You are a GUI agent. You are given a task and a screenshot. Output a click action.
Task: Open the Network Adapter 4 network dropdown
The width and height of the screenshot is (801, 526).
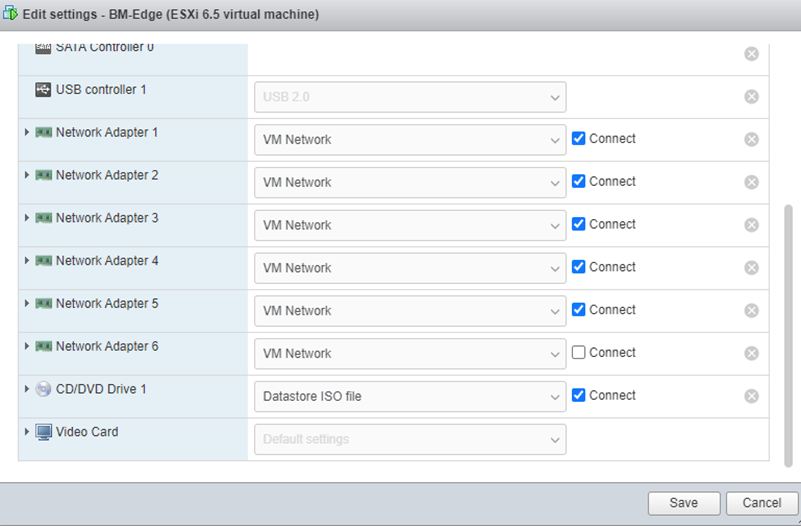(410, 268)
